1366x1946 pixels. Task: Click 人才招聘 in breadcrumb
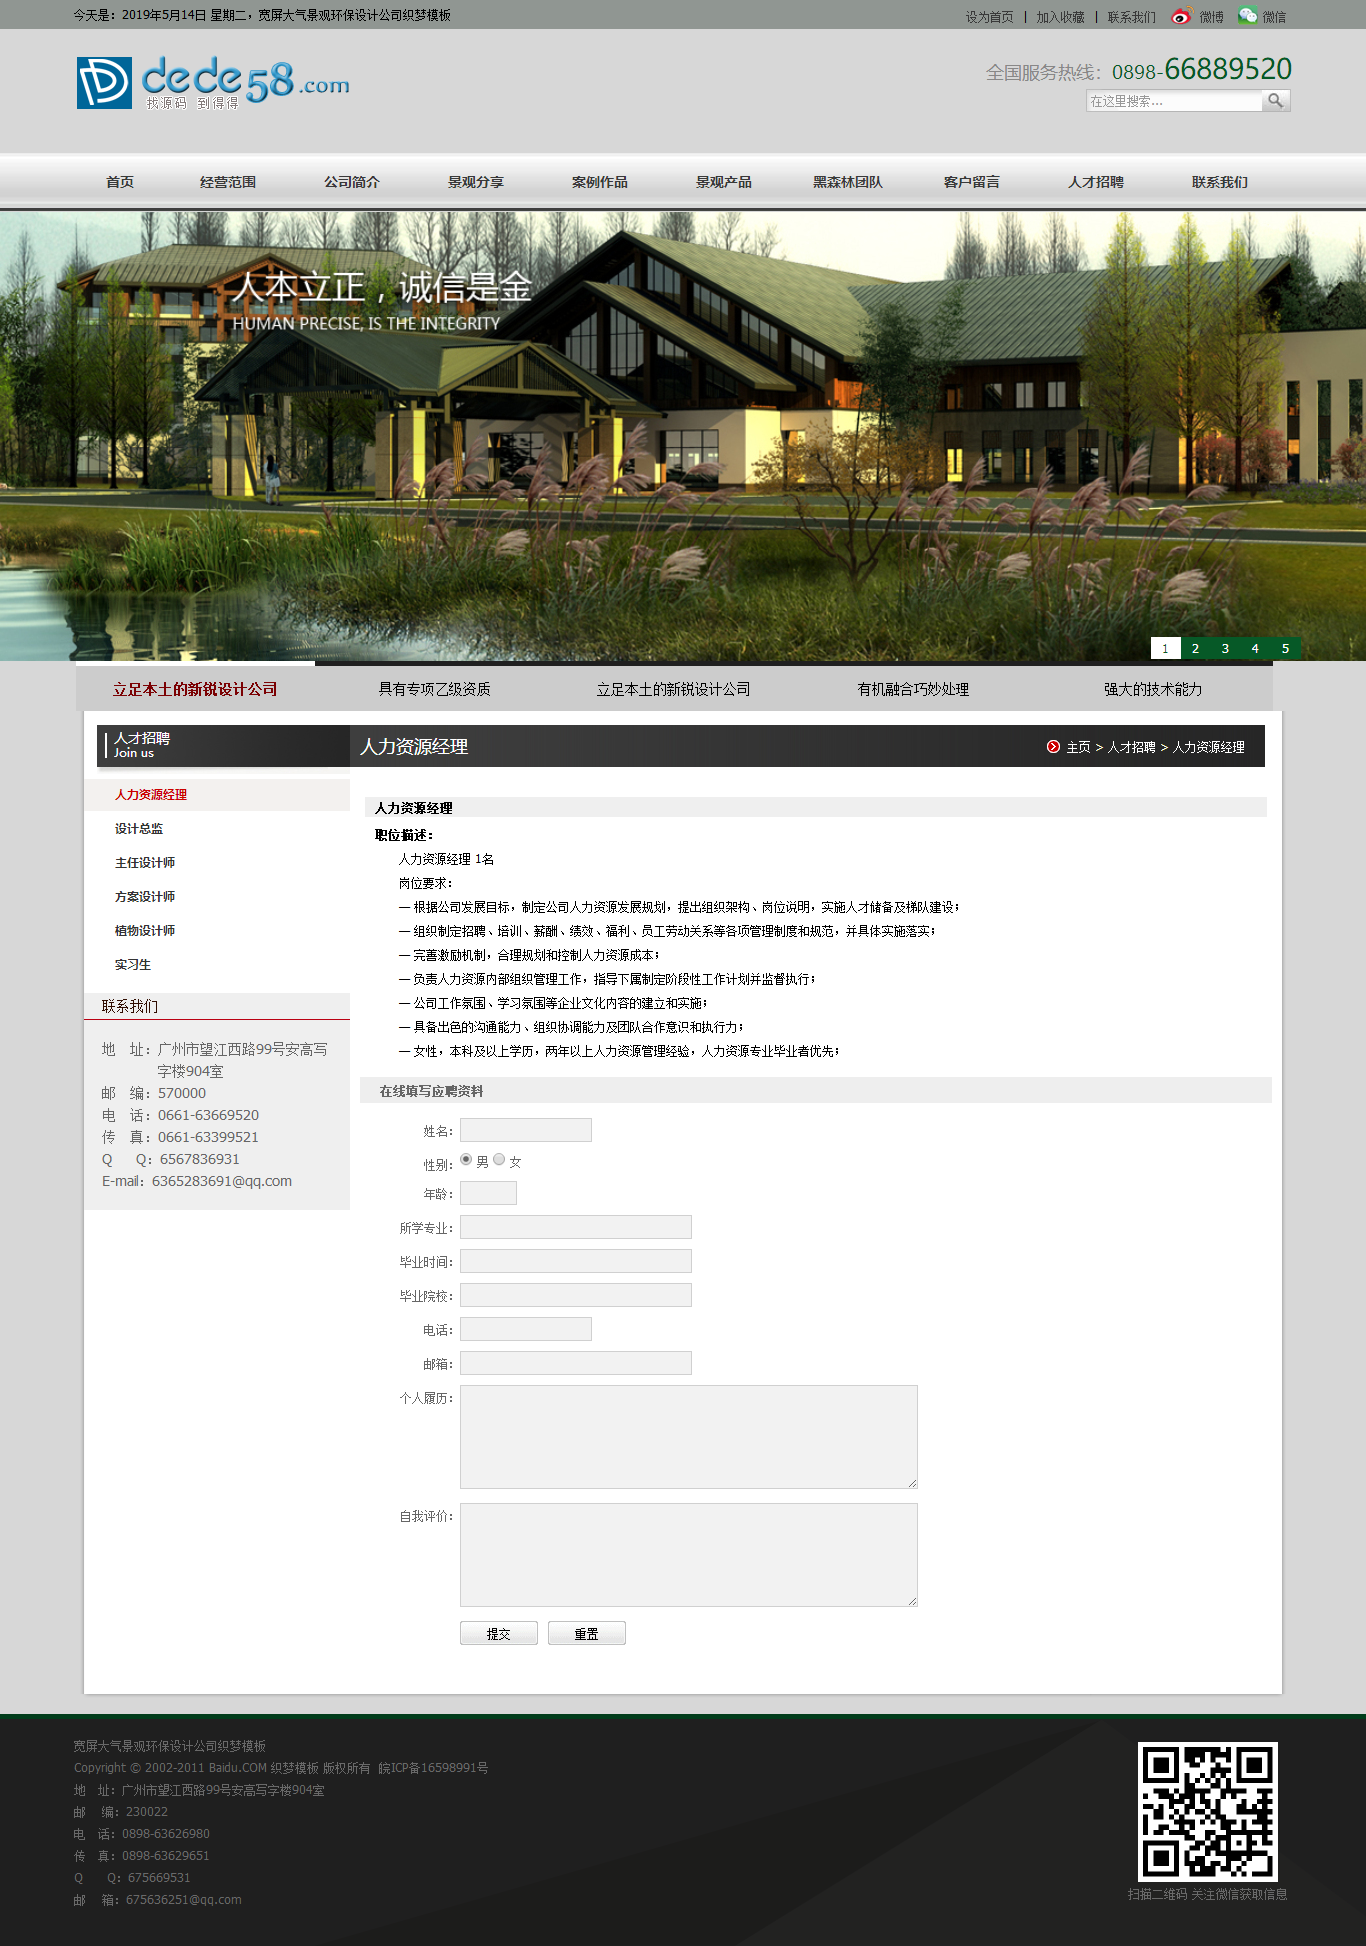point(1131,747)
